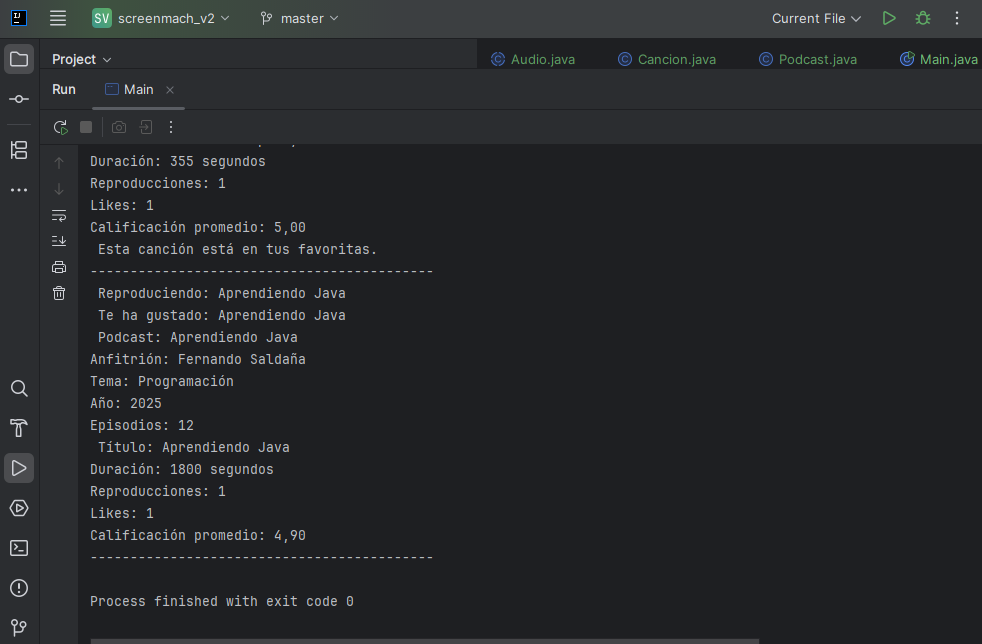Open the Current File run configuration dropdown
Screen dimensions: 982x644
pos(816,18)
